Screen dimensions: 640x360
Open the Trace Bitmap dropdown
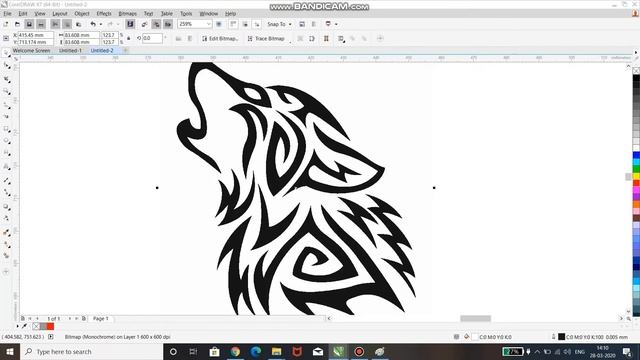[x=266, y=38]
